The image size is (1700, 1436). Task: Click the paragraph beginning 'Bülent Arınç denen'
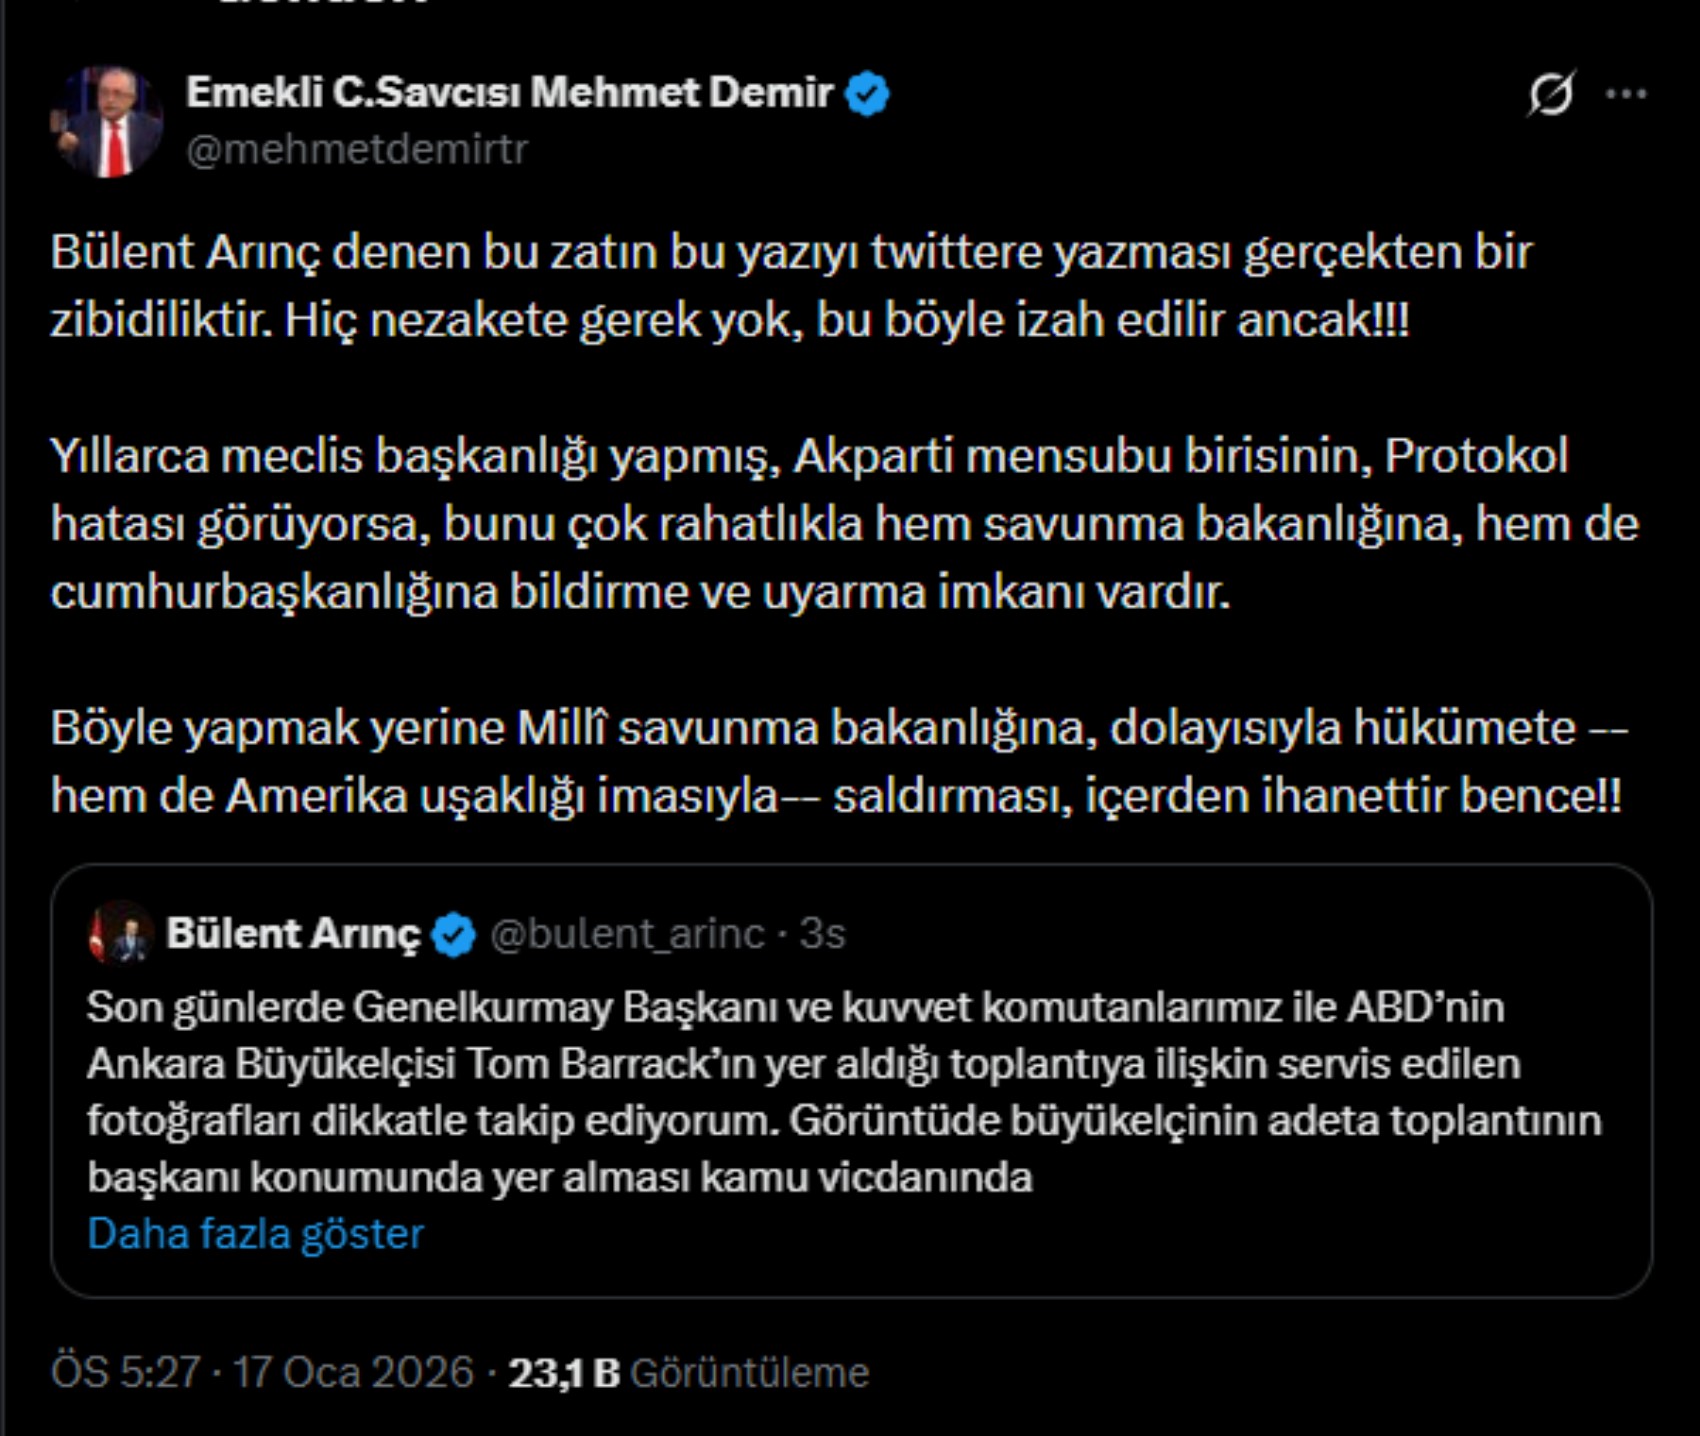(790, 286)
